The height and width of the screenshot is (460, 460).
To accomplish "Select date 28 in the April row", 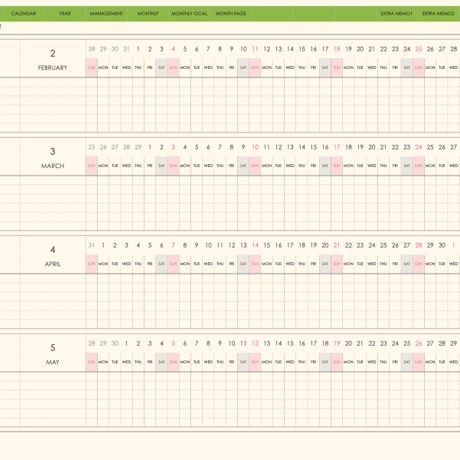I will pyautogui.click(x=419, y=245).
